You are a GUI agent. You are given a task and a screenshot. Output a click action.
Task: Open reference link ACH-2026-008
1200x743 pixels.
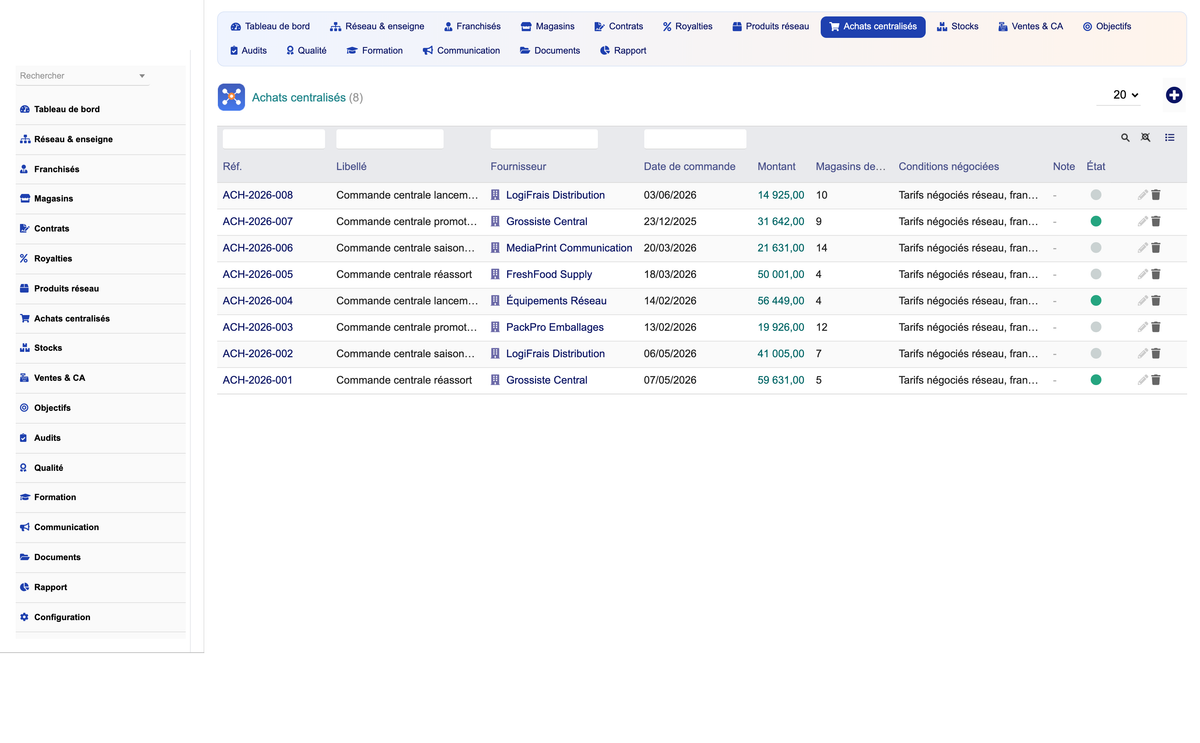258,195
